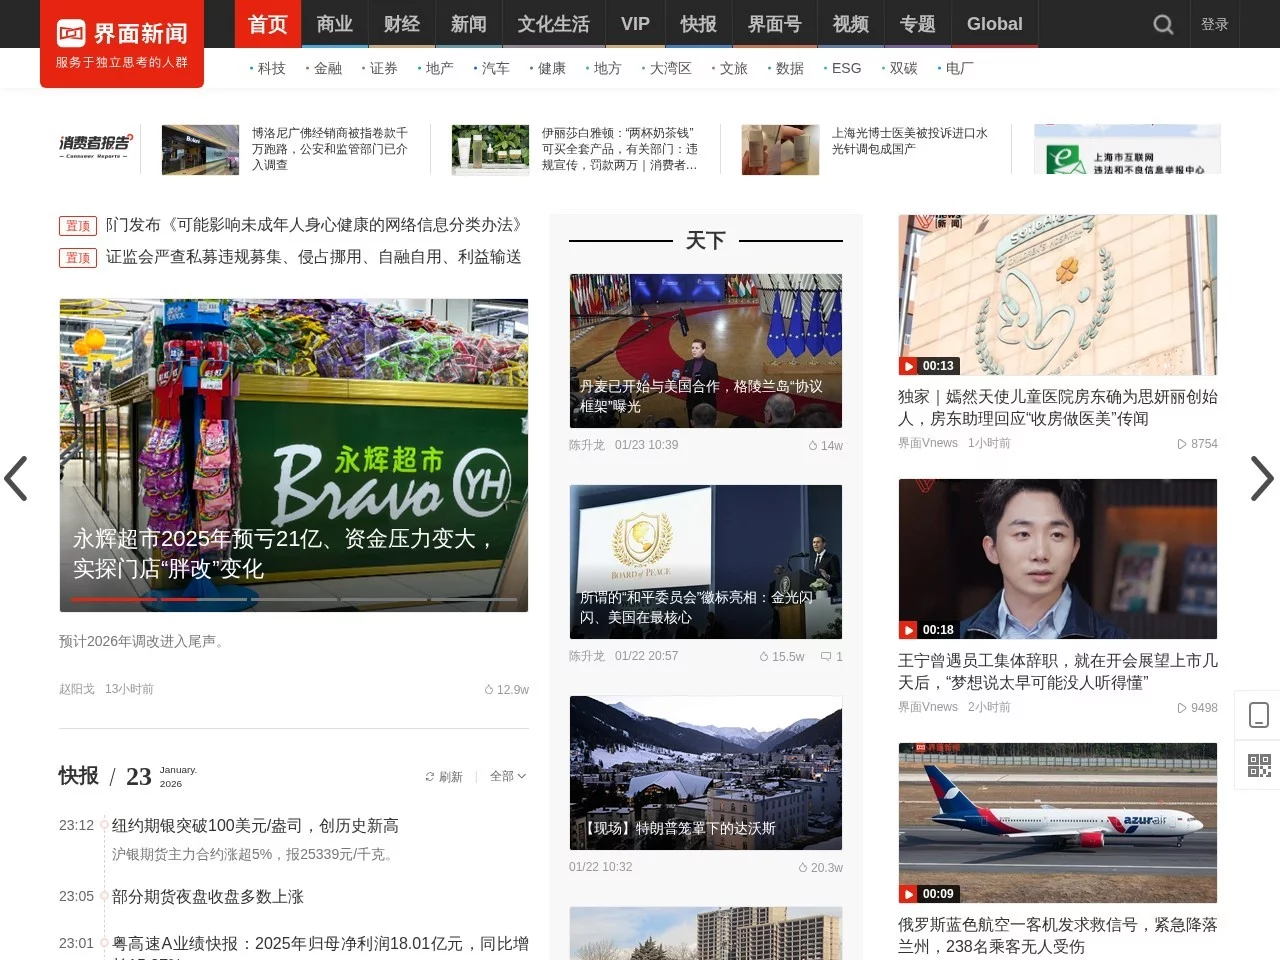Switch to the 视频 tab
1280x960 pixels.
pos(849,24)
